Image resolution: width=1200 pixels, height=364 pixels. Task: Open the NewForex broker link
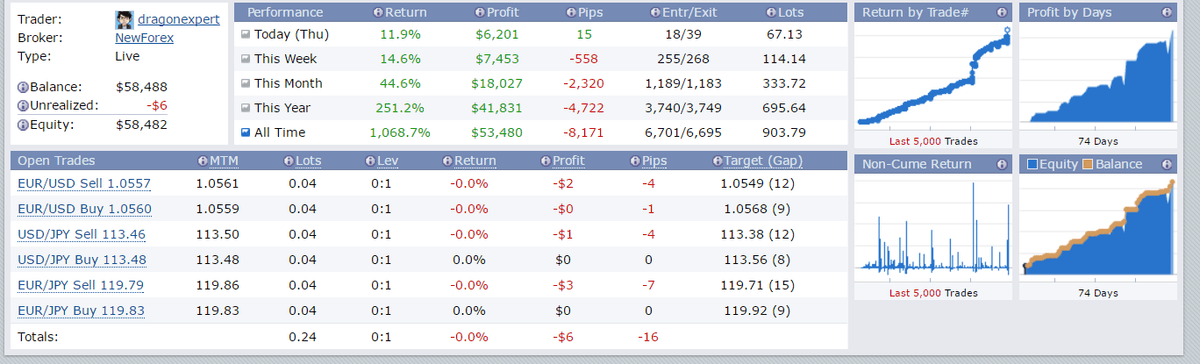[x=145, y=38]
